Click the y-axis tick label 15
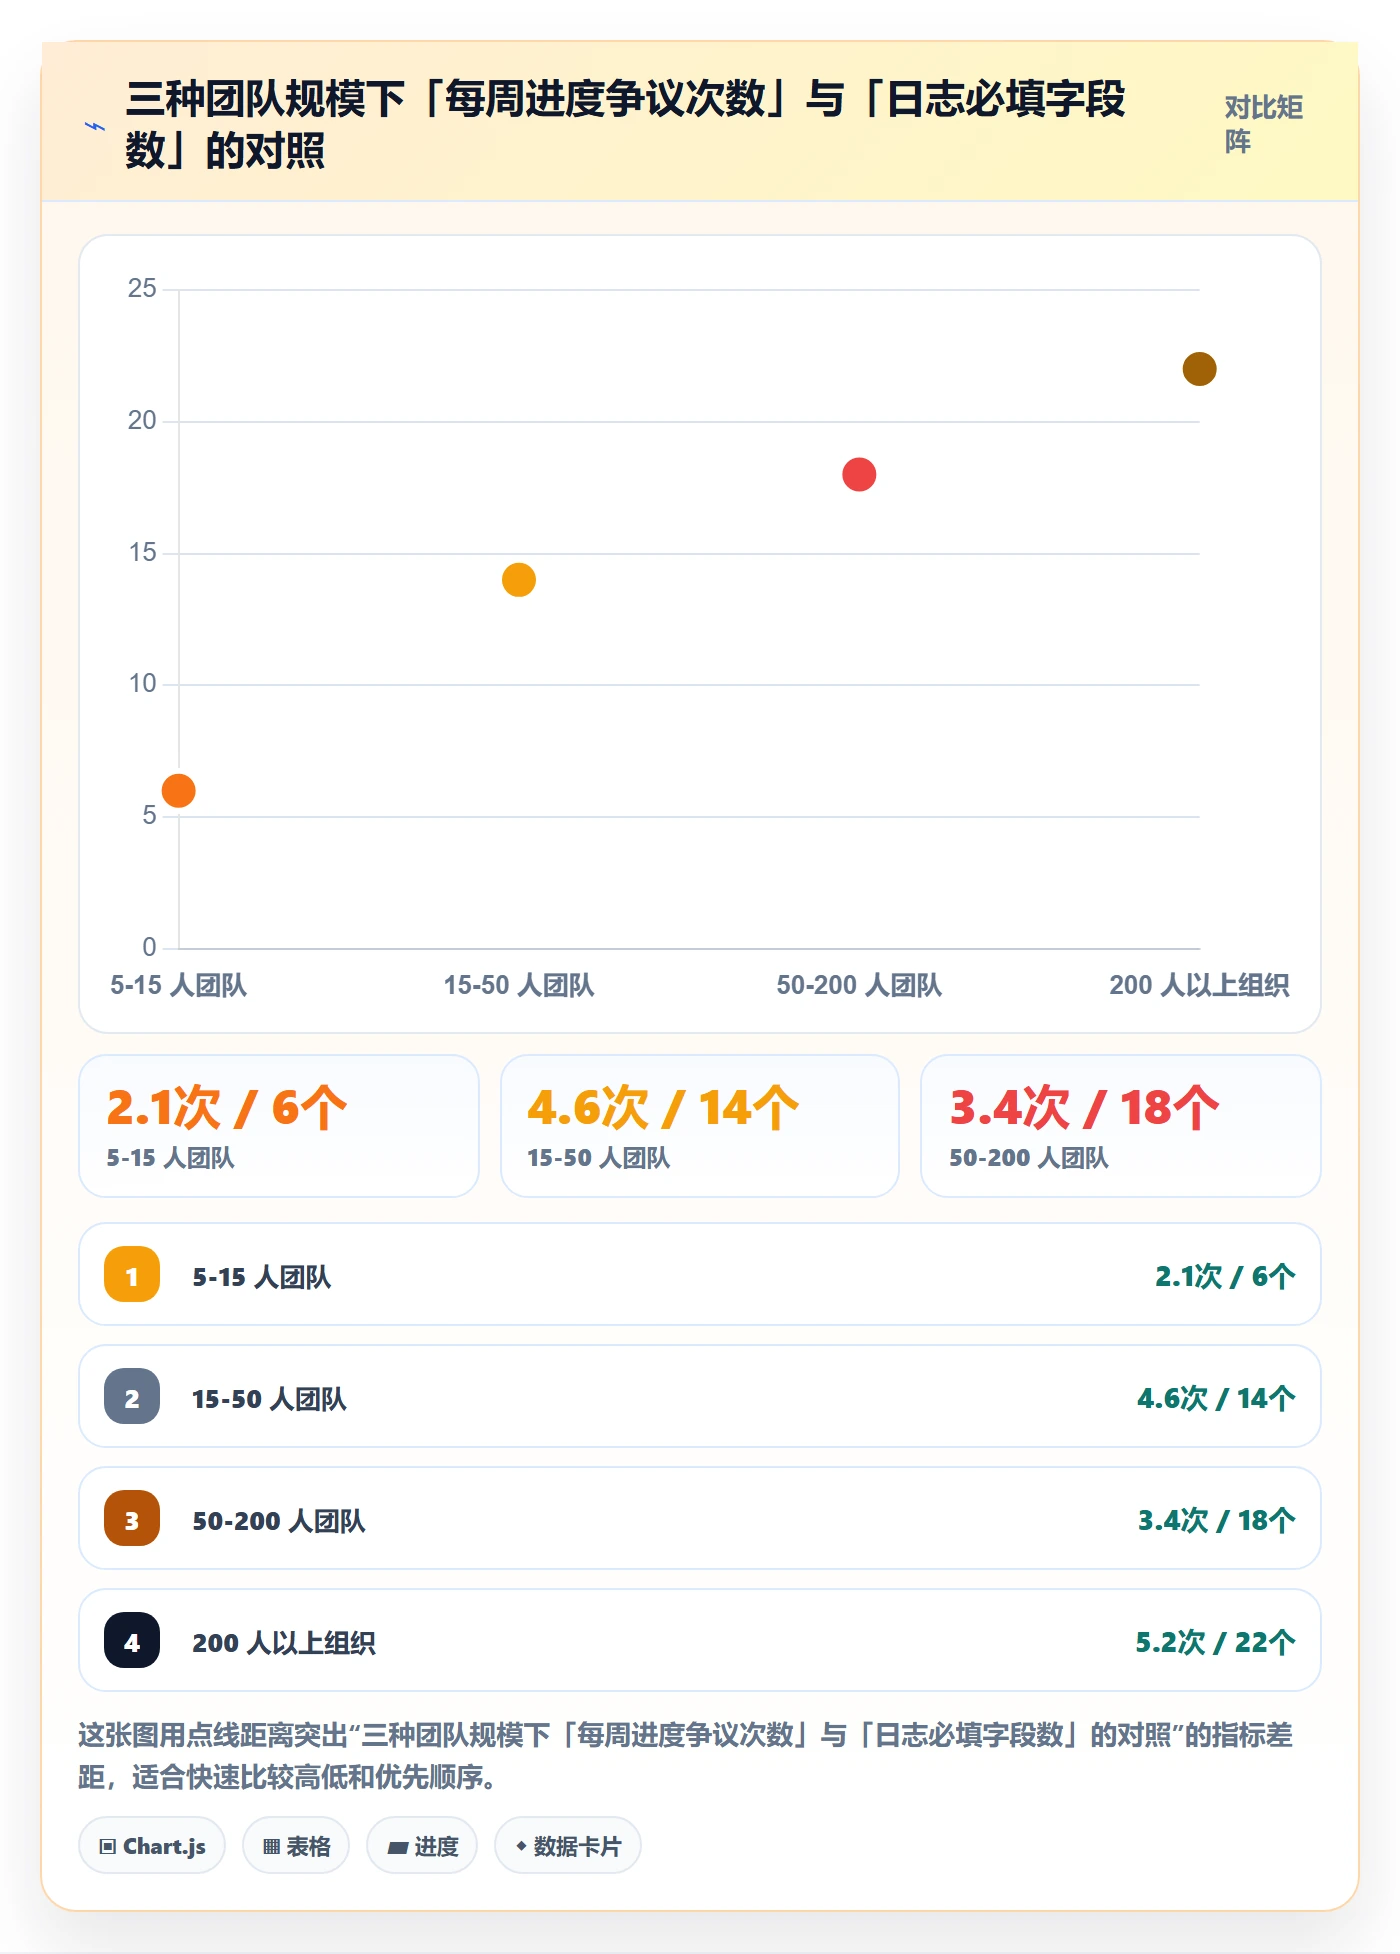1400x1954 pixels. point(142,553)
